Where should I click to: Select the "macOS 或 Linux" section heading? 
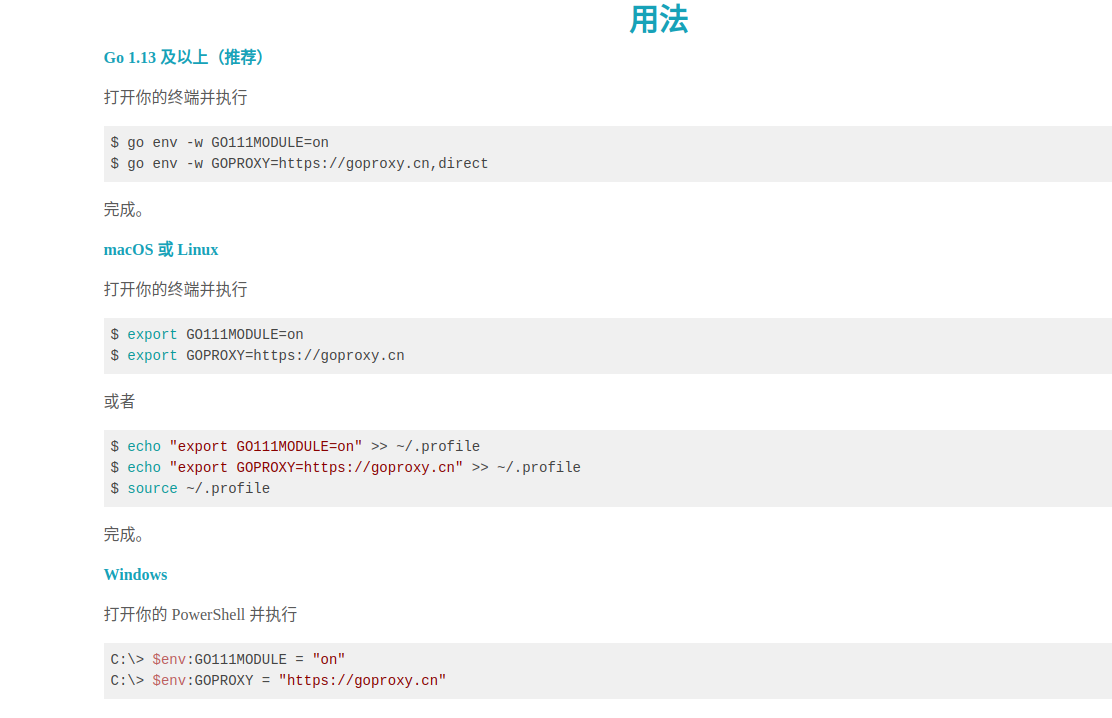click(161, 250)
